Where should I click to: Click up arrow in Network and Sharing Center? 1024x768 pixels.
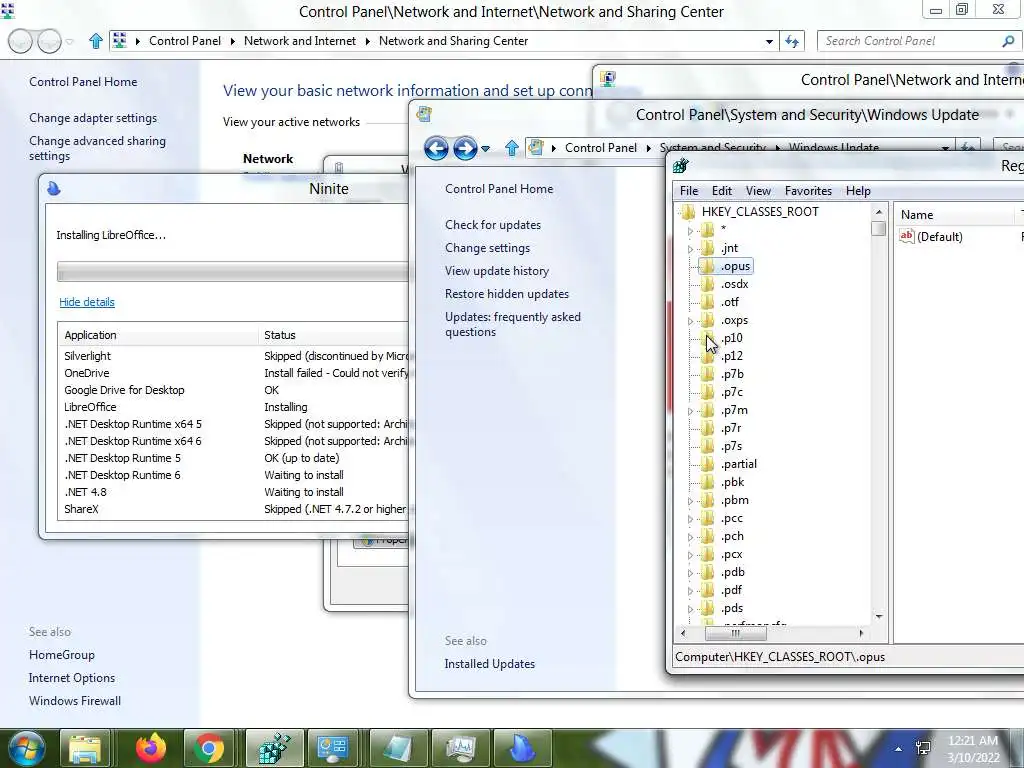96,41
